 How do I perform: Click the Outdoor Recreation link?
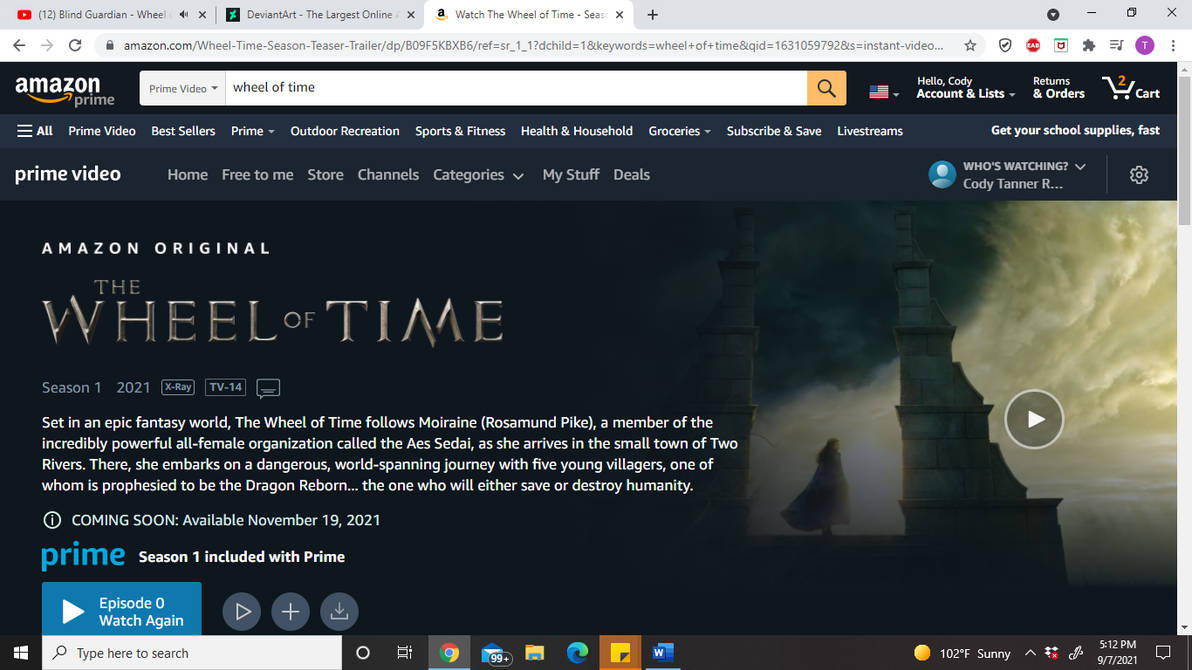[344, 131]
